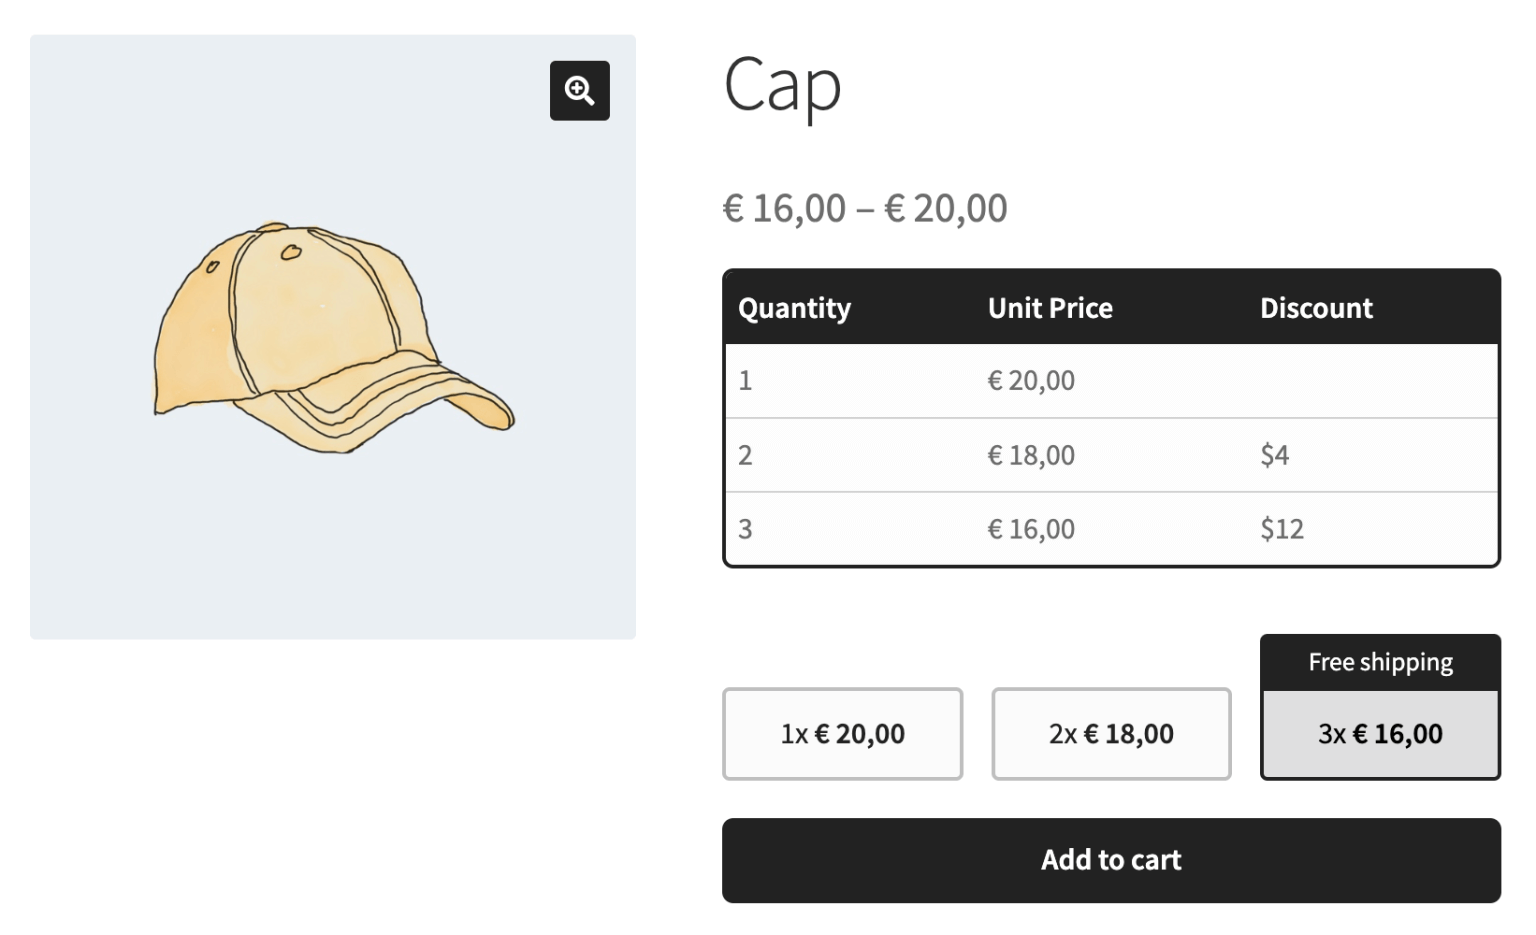Viewport: 1536px width, 935px height.
Task: Click the magnifier zoom icon on product image
Action: click(579, 91)
